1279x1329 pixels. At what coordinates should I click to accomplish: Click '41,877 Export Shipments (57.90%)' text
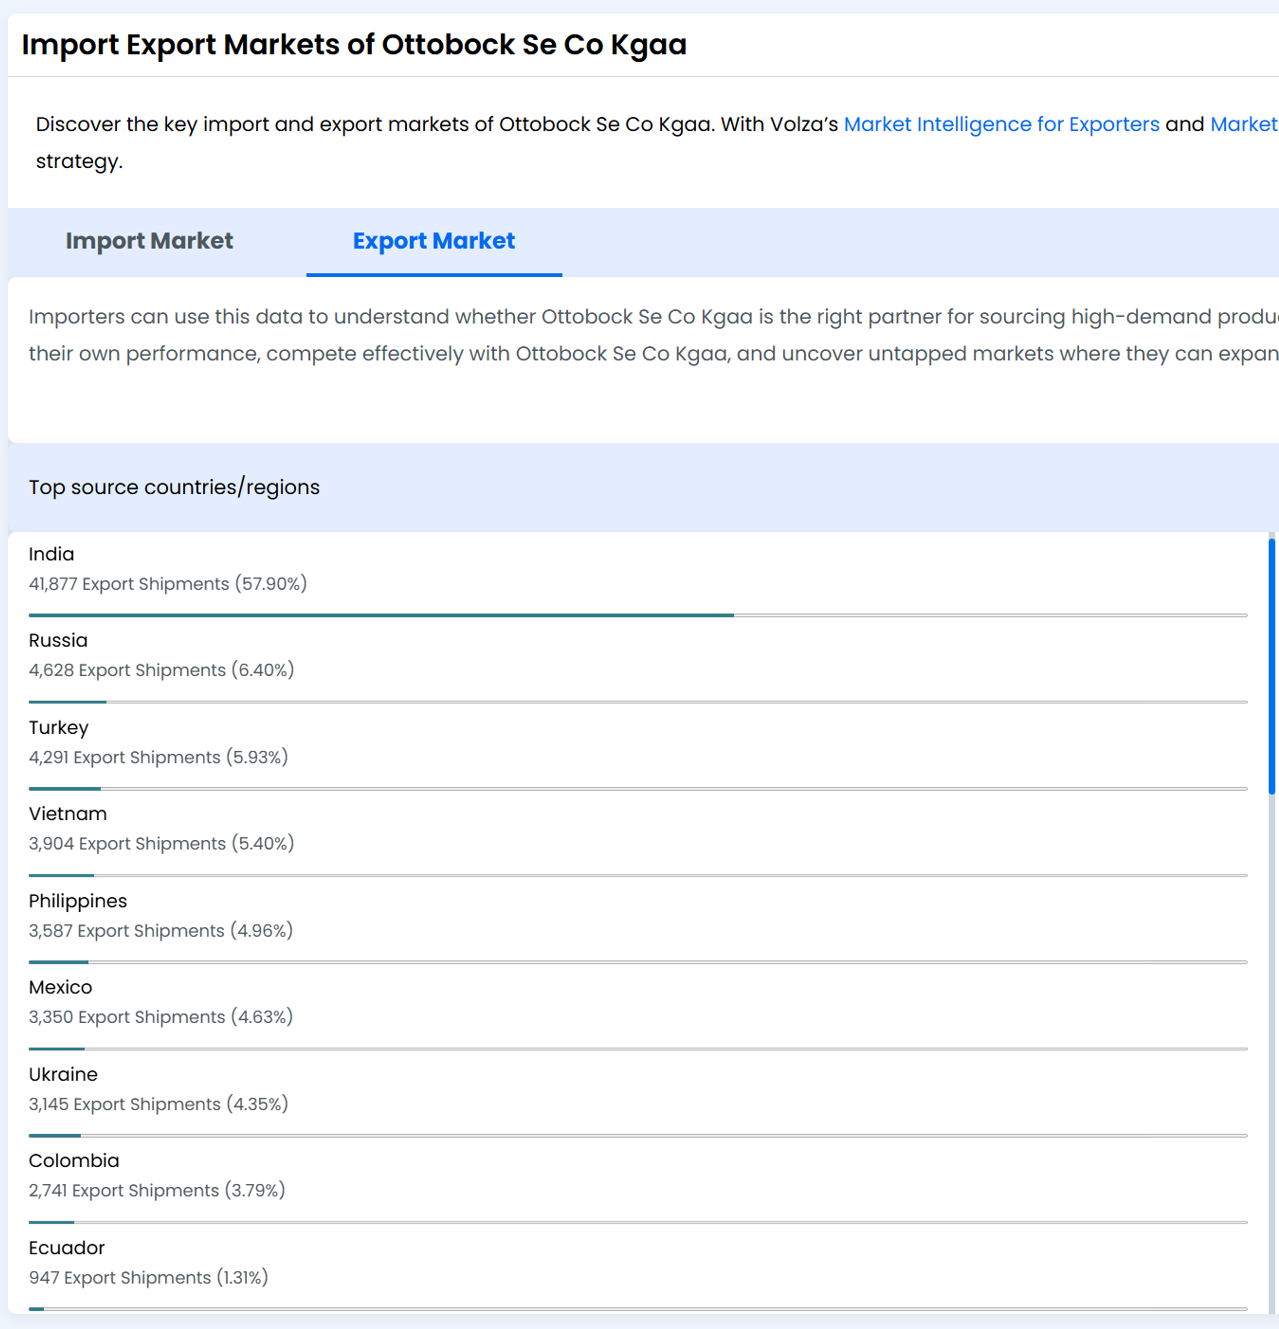pos(168,584)
